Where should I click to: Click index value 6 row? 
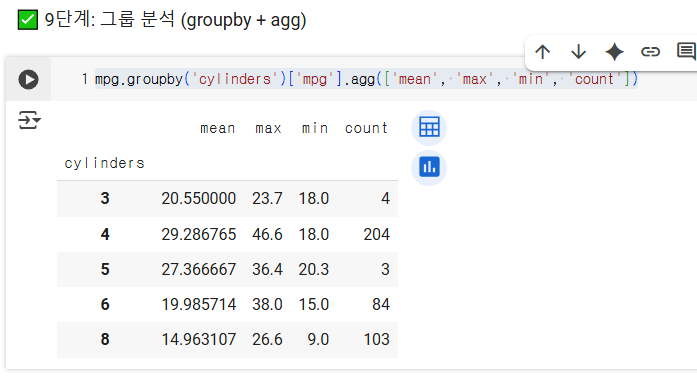105,304
